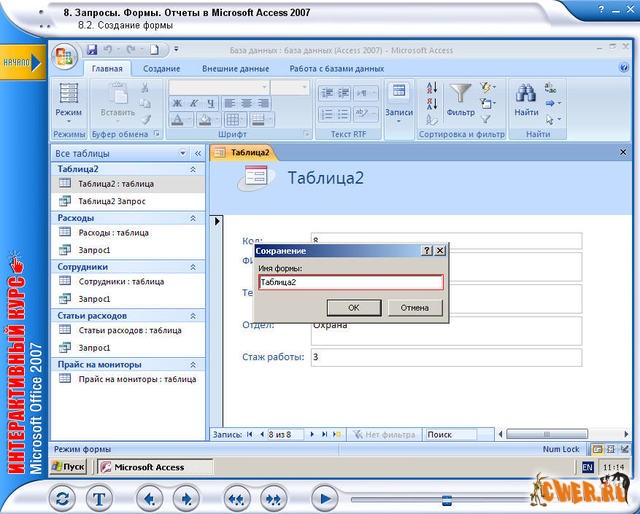The width and height of the screenshot is (640, 514).
Task: Click the form name input field
Action: 349,283
